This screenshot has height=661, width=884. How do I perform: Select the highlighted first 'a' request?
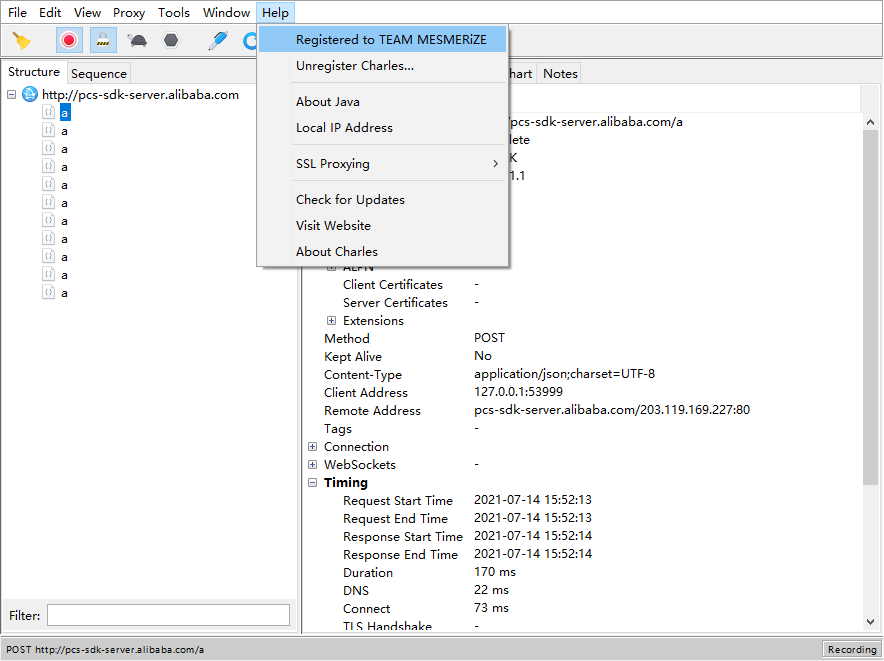click(65, 113)
